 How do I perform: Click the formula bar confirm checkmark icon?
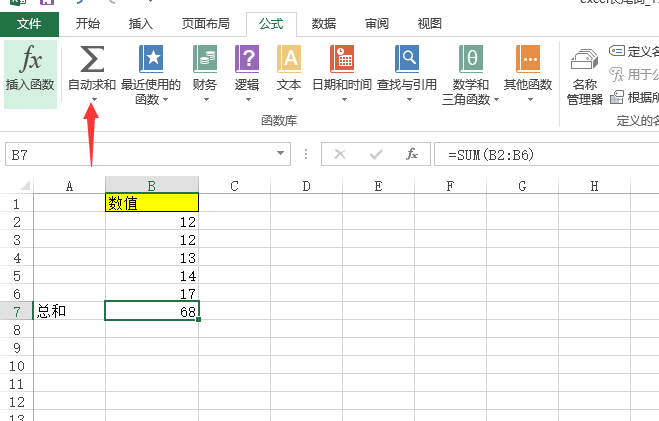[376, 155]
